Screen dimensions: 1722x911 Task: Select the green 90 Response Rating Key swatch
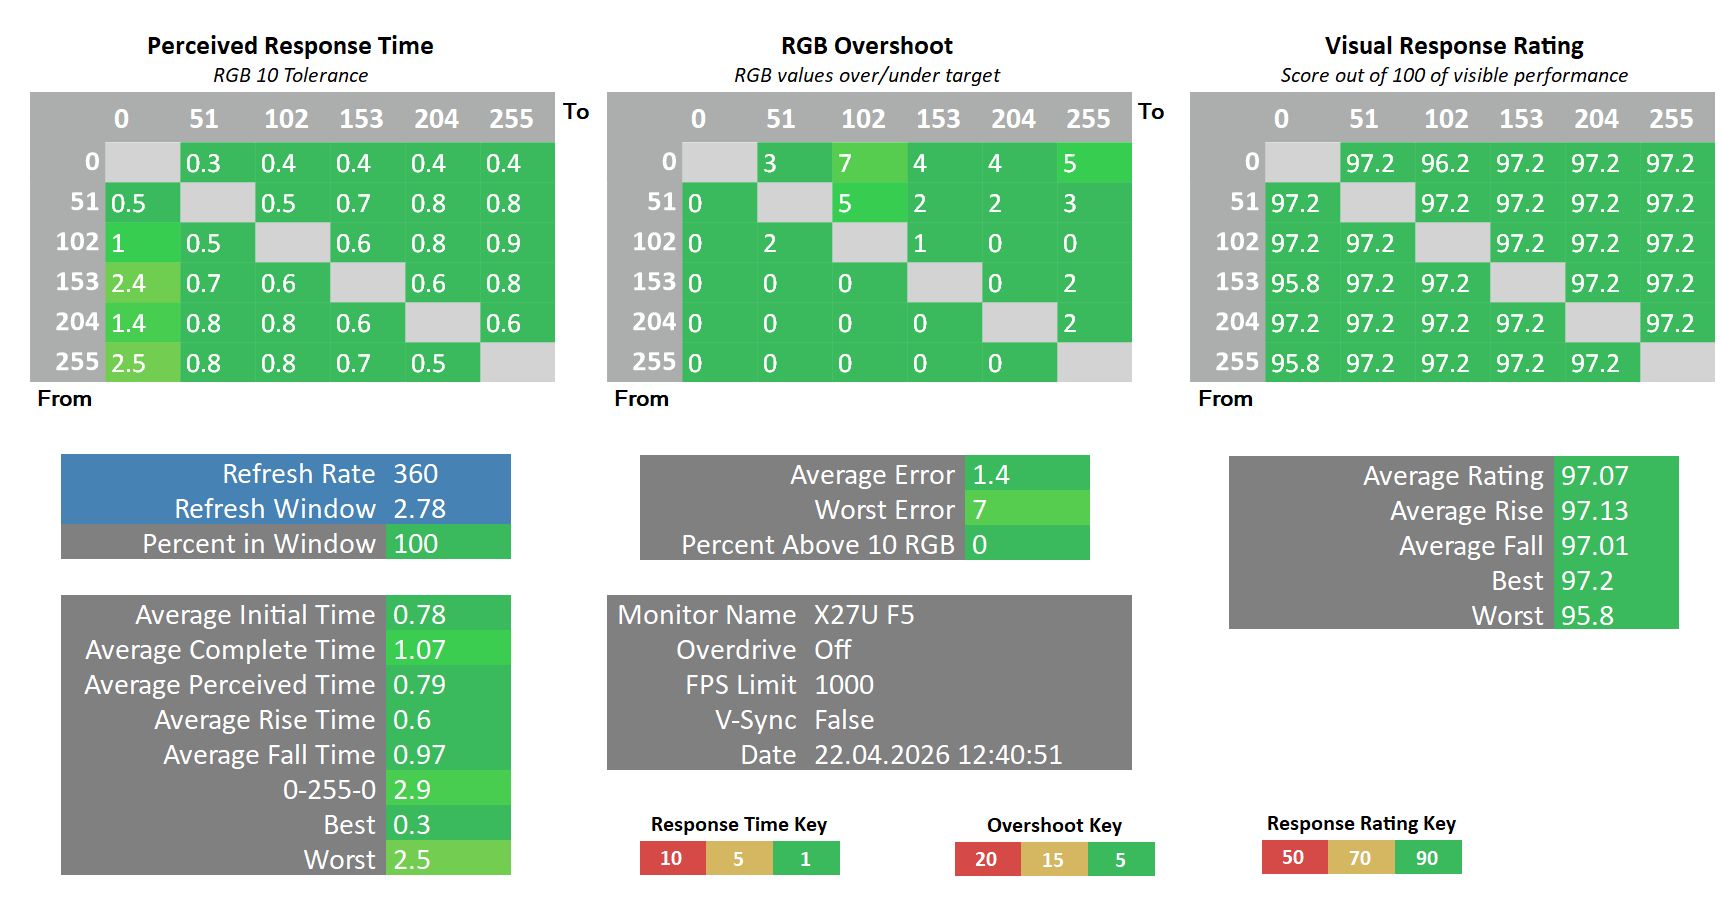point(1428,857)
